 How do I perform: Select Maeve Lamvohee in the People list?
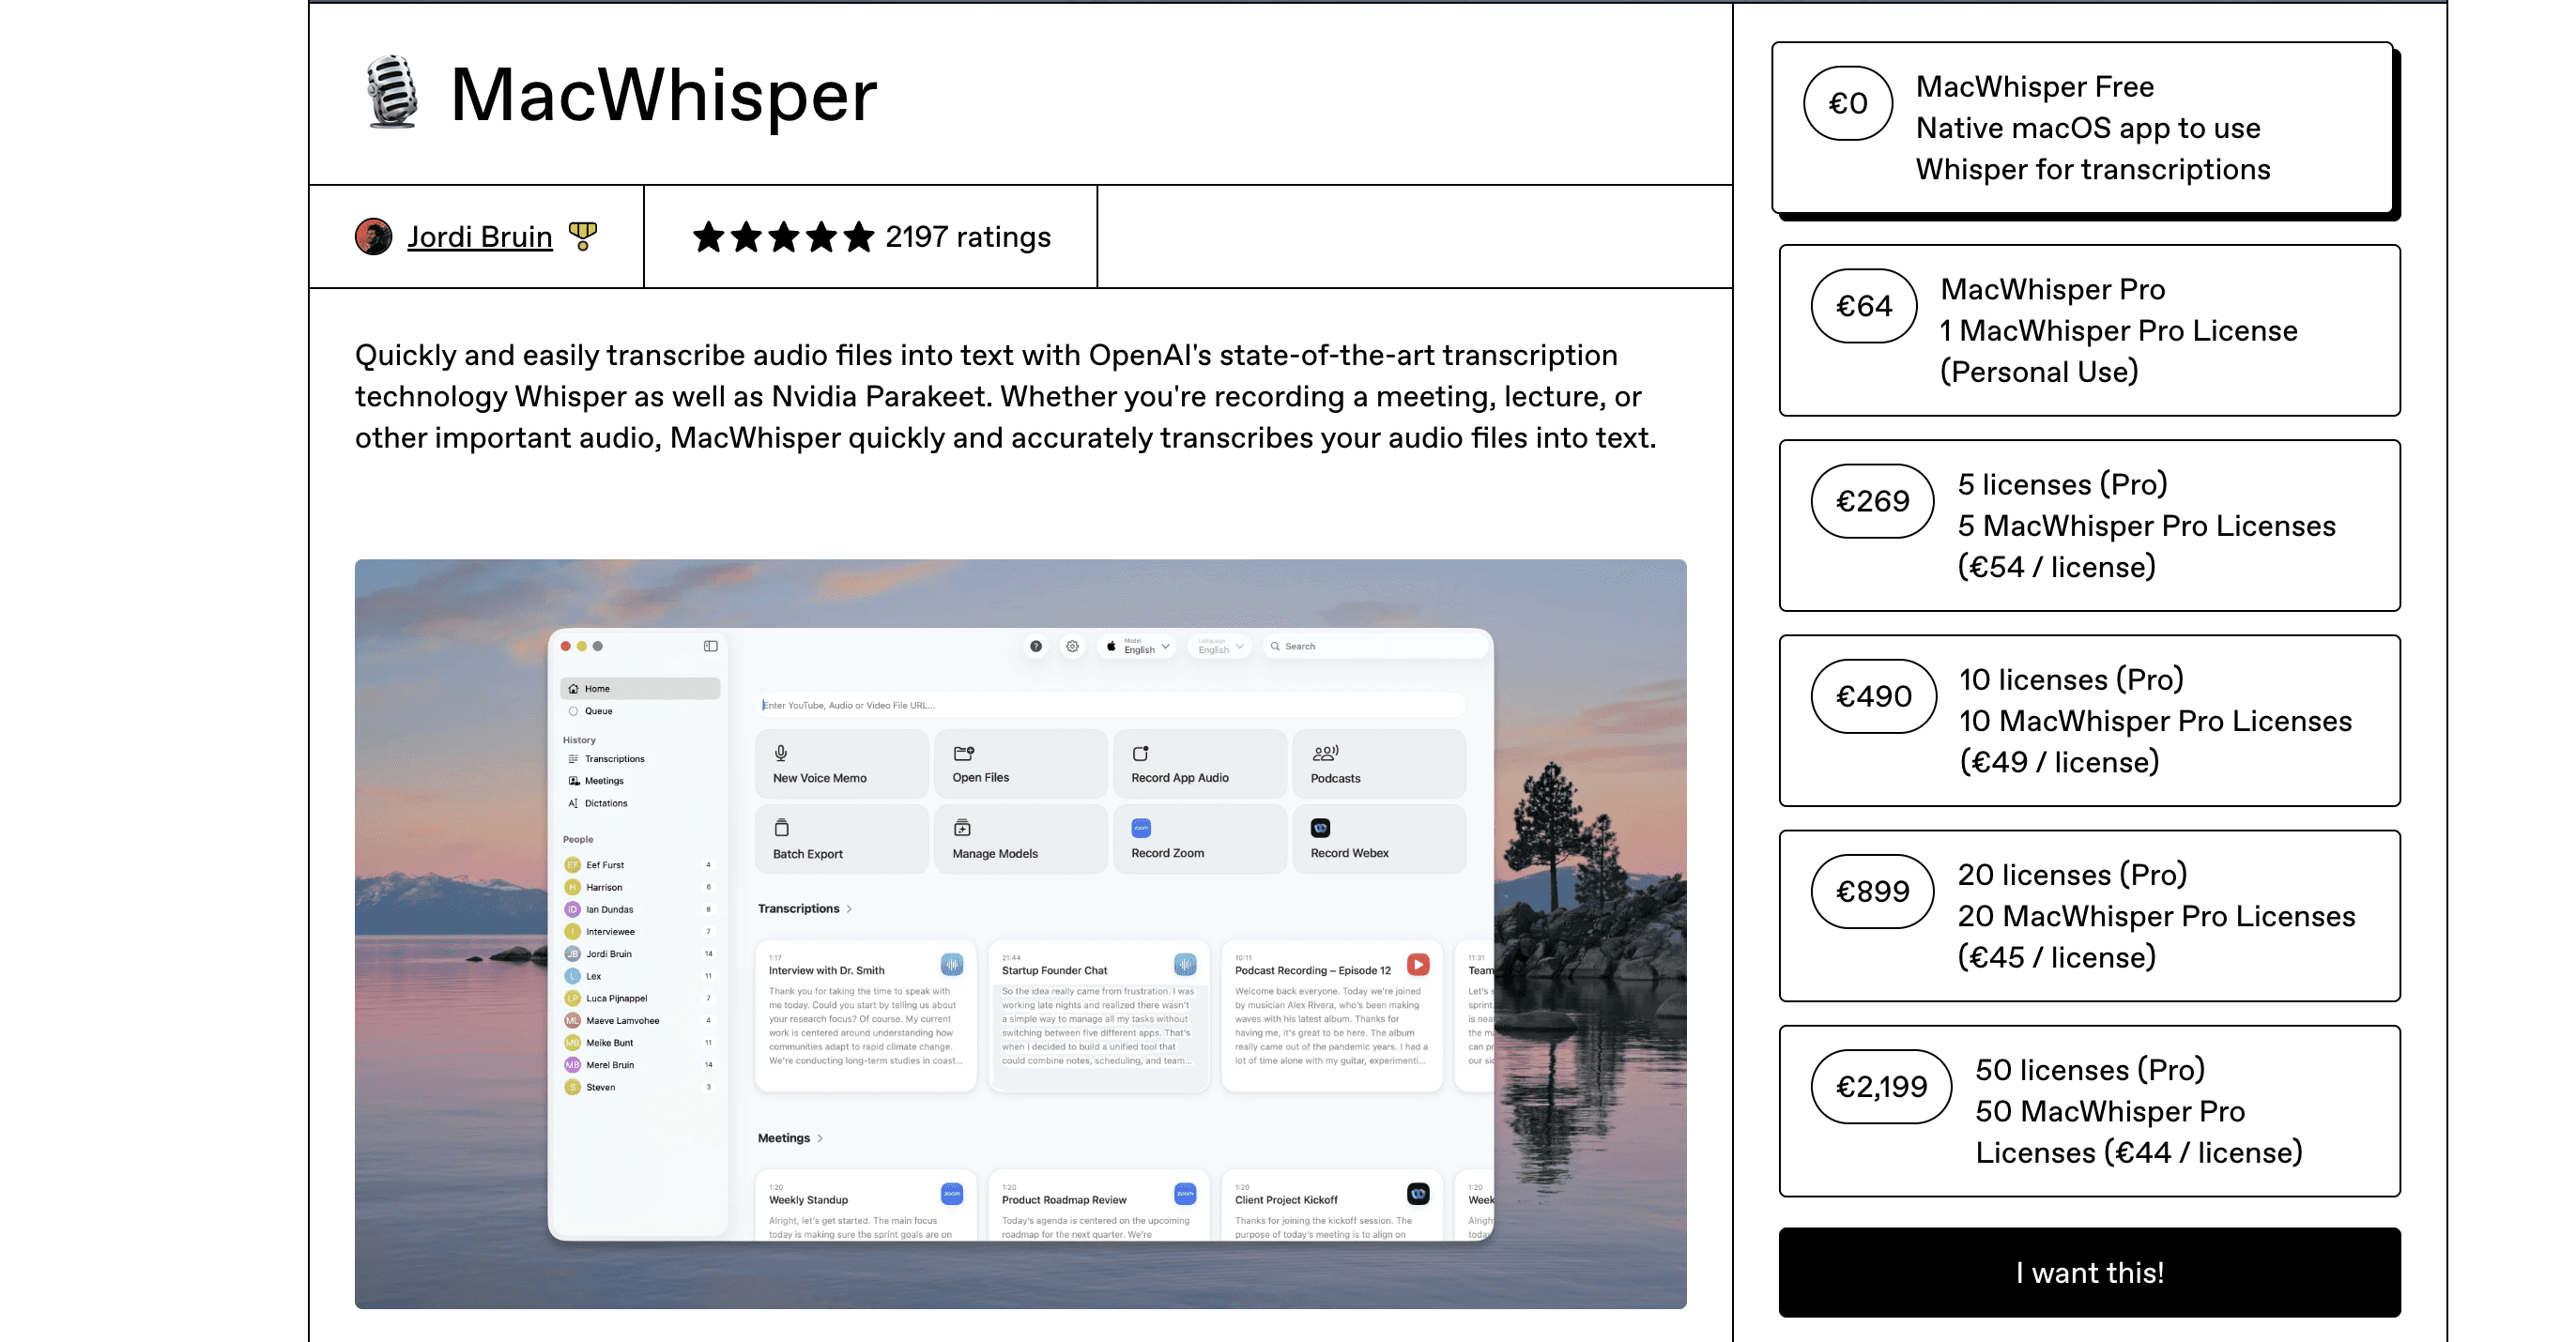(x=640, y=1021)
